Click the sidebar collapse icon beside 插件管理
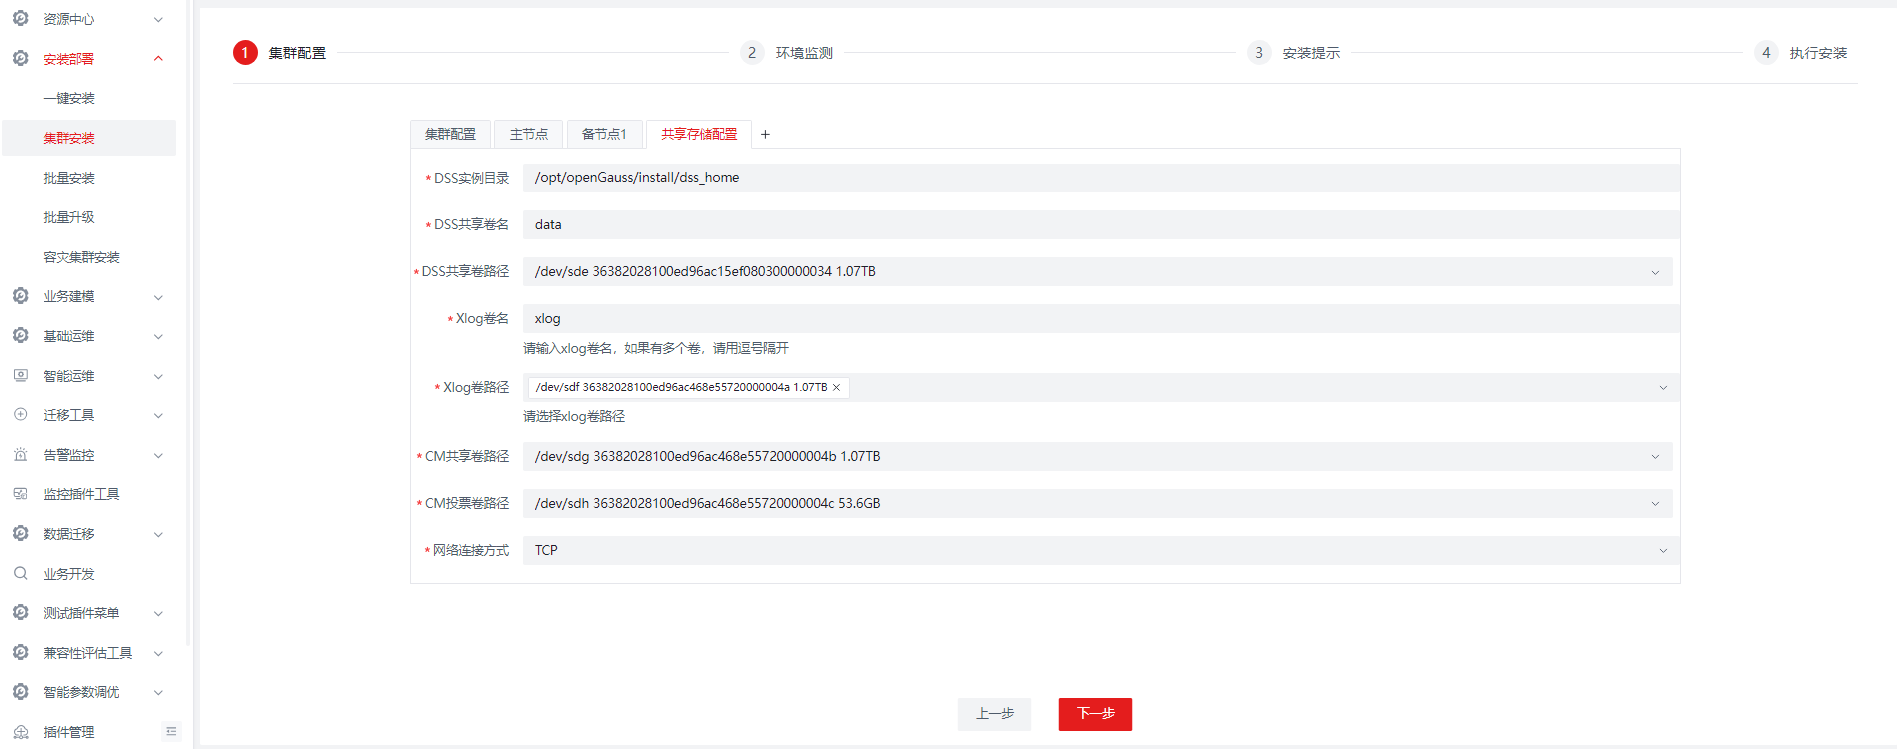 (171, 732)
